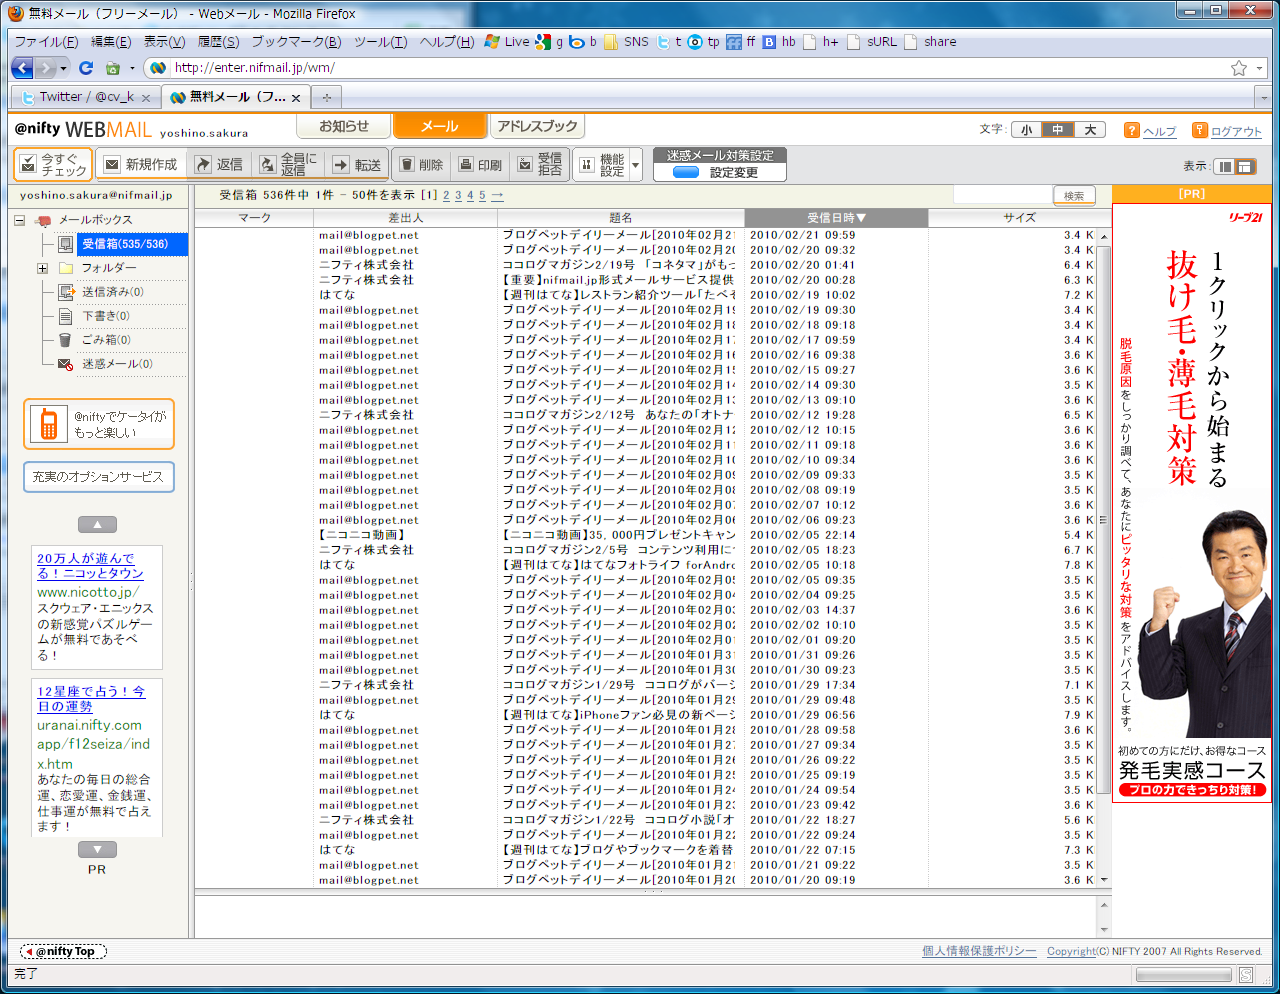Click the PR scroll-up arrow button
The height and width of the screenshot is (994, 1280).
click(x=97, y=525)
